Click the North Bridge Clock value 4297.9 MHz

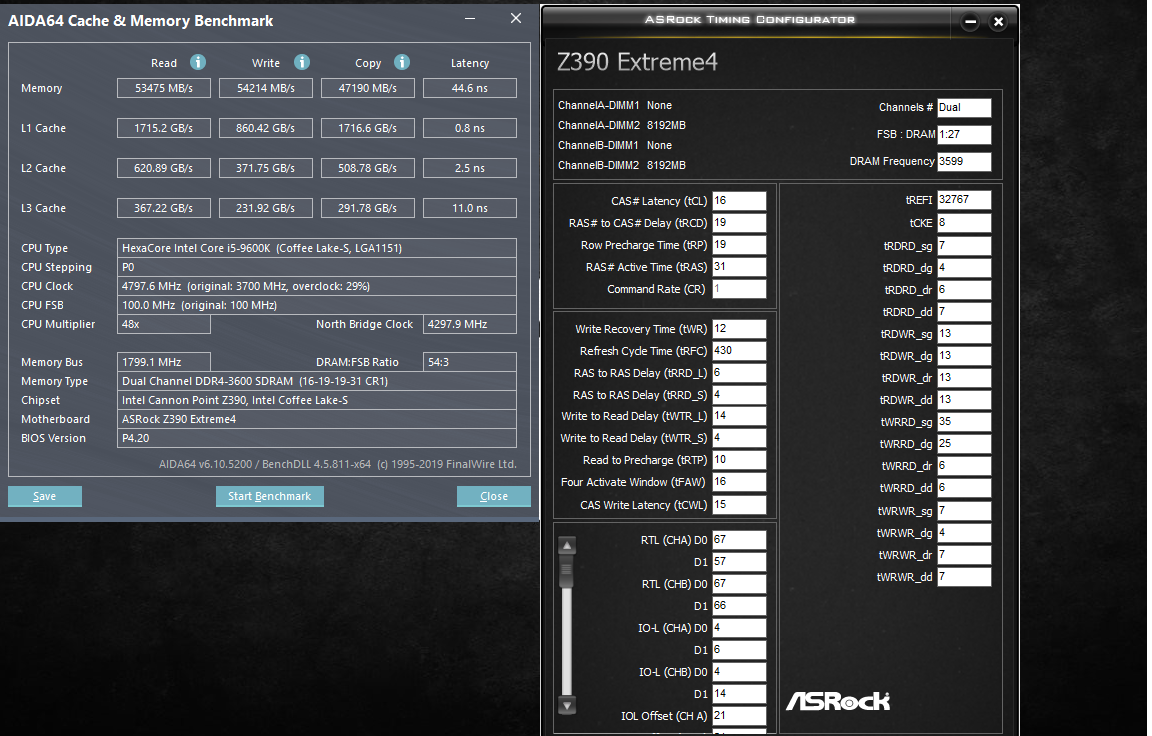coord(469,325)
